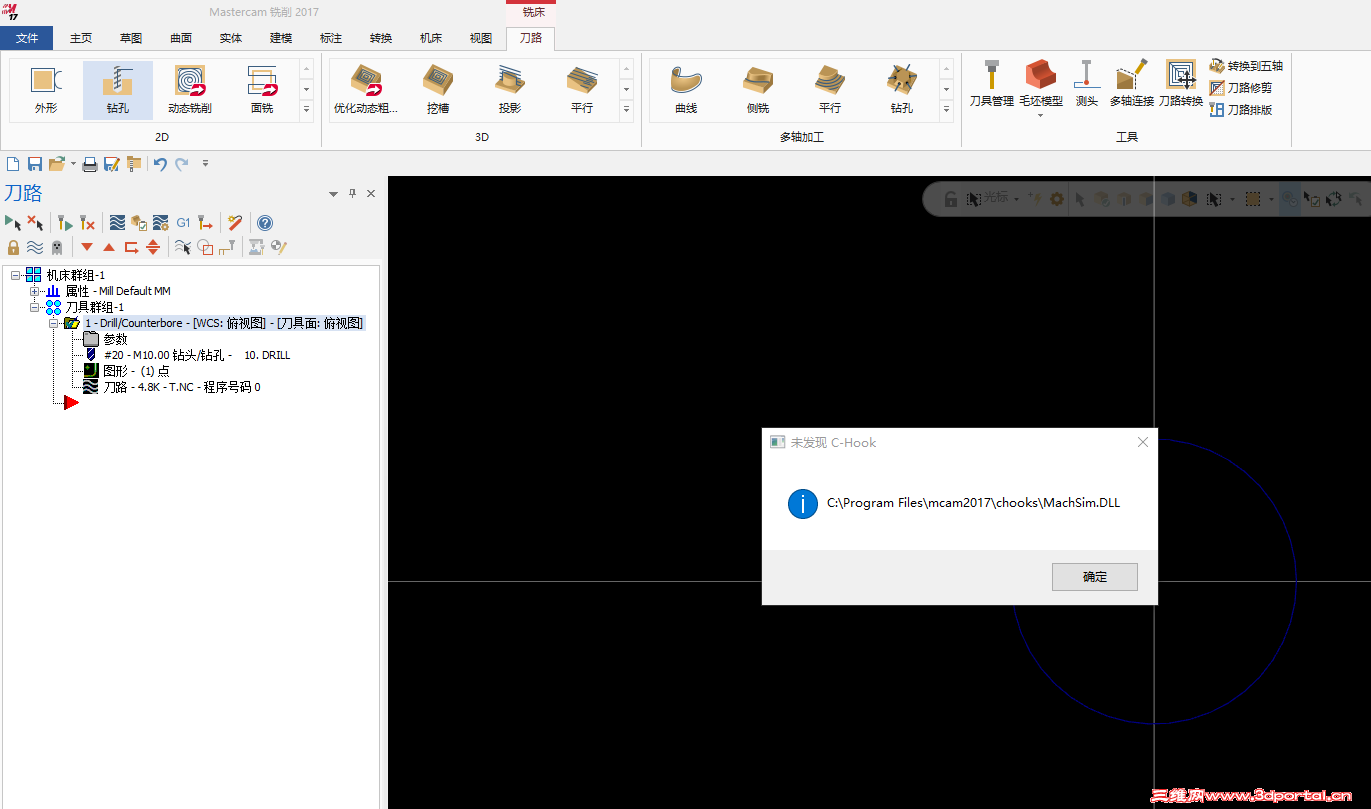Start a 动态铣削 dynamic mill toolpath

(190, 90)
